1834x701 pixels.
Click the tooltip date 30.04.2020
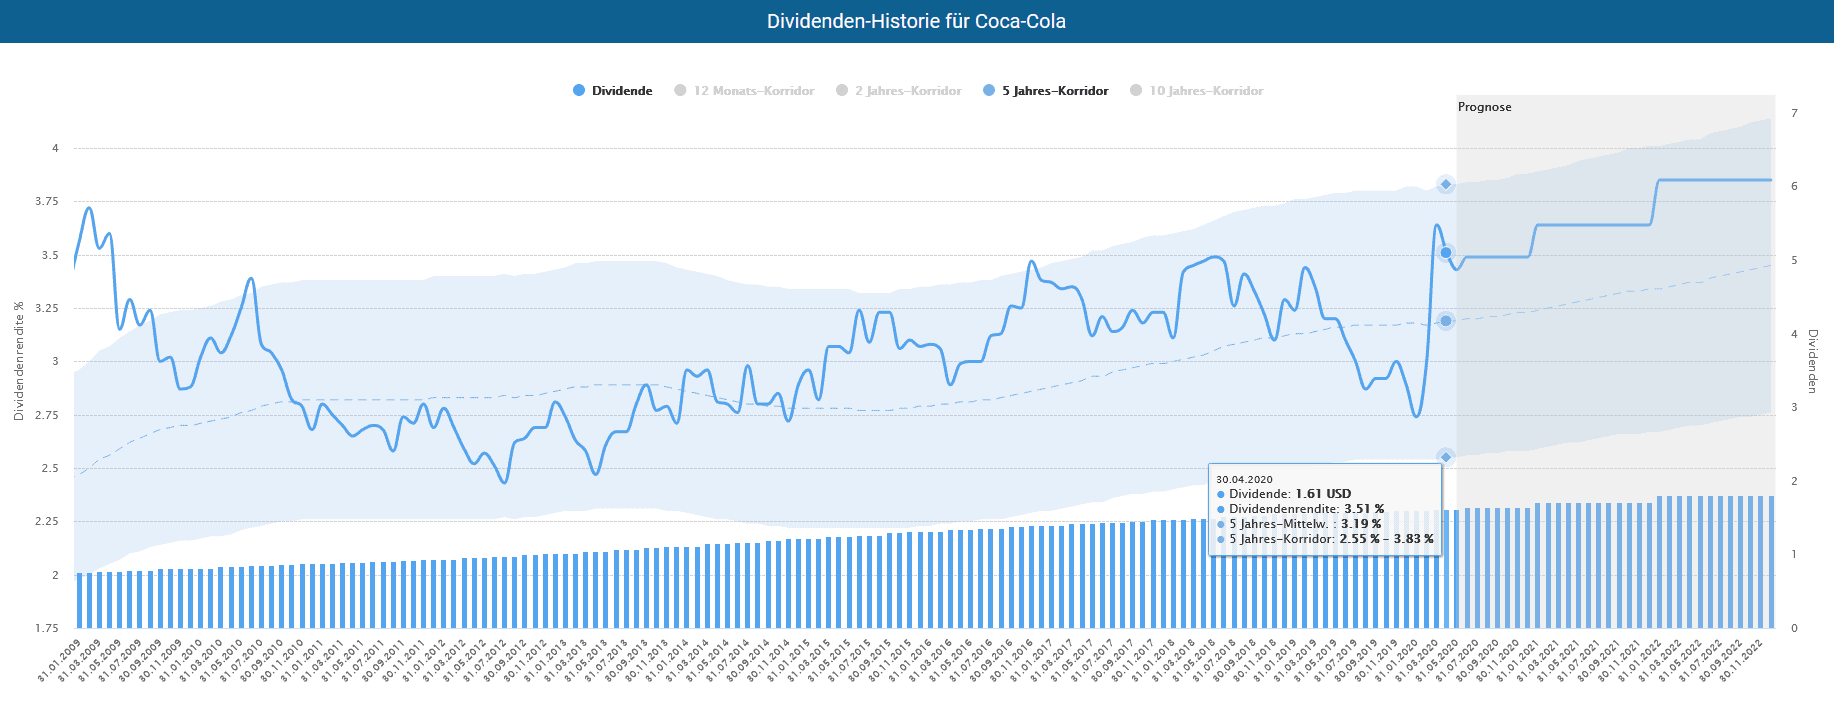[x=1244, y=480]
